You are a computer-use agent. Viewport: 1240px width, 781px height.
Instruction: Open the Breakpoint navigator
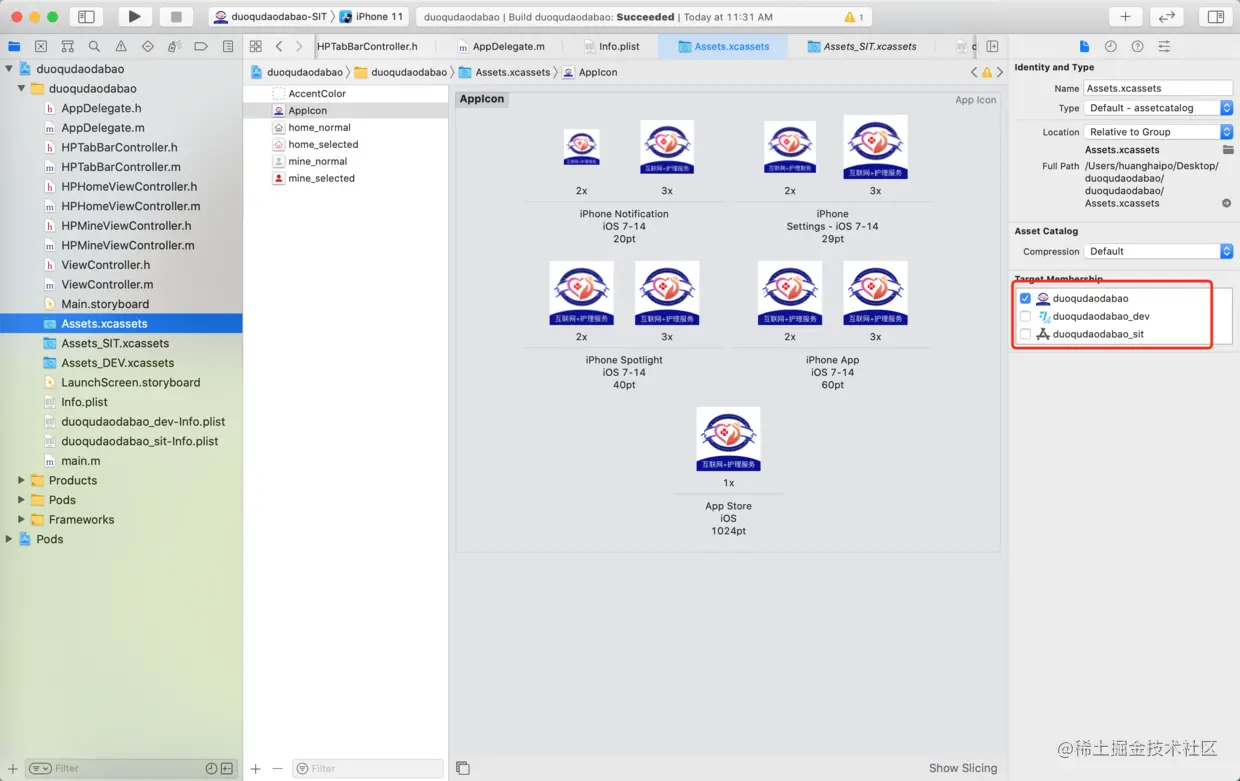[x=201, y=46]
